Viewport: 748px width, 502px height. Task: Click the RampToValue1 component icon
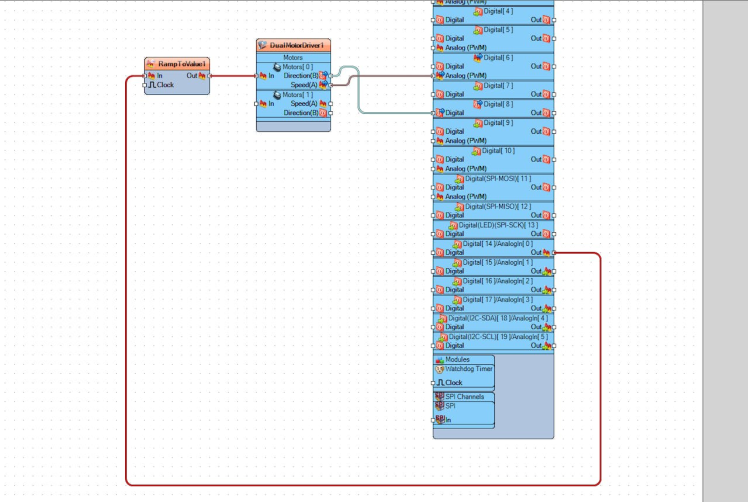151,64
